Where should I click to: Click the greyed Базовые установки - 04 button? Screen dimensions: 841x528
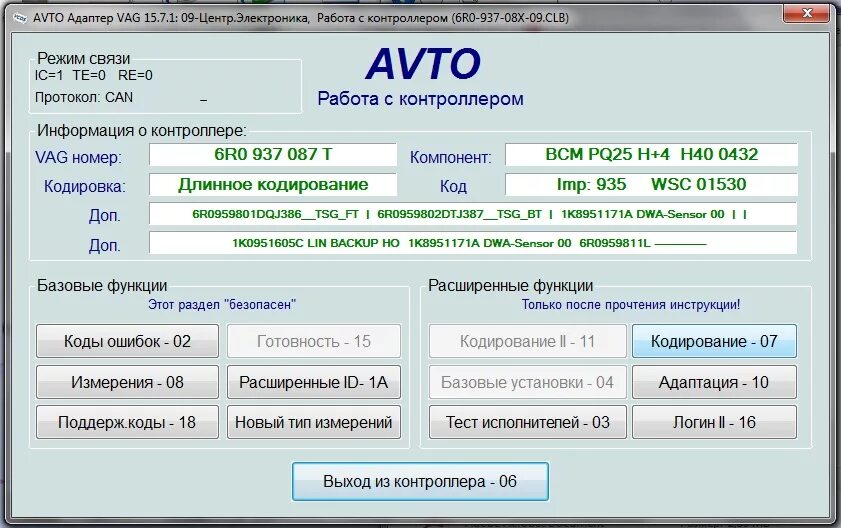(527, 382)
